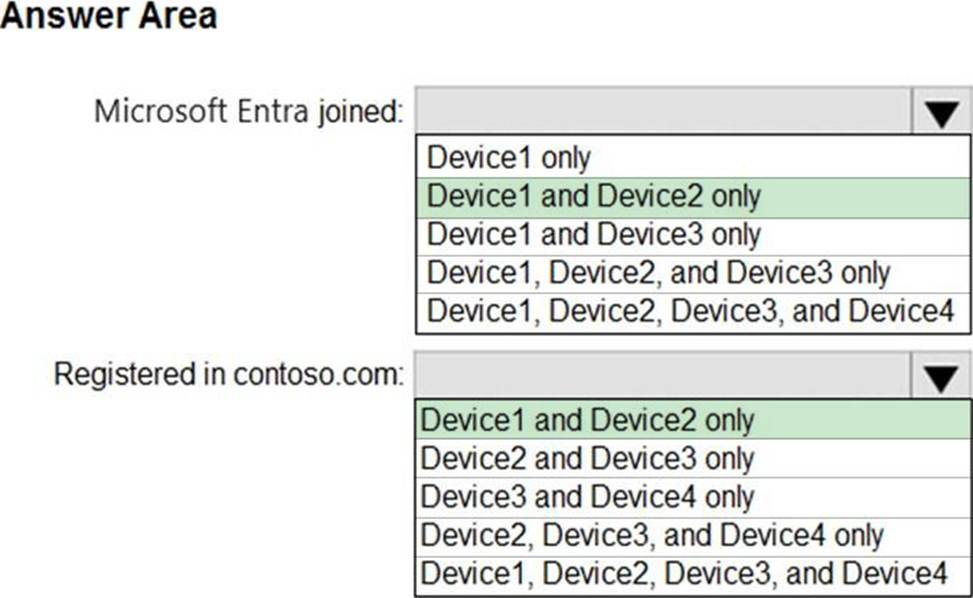973x598 pixels.
Task: Pick 'Device2, Device3, and Device4 only' option
Action: point(652,535)
